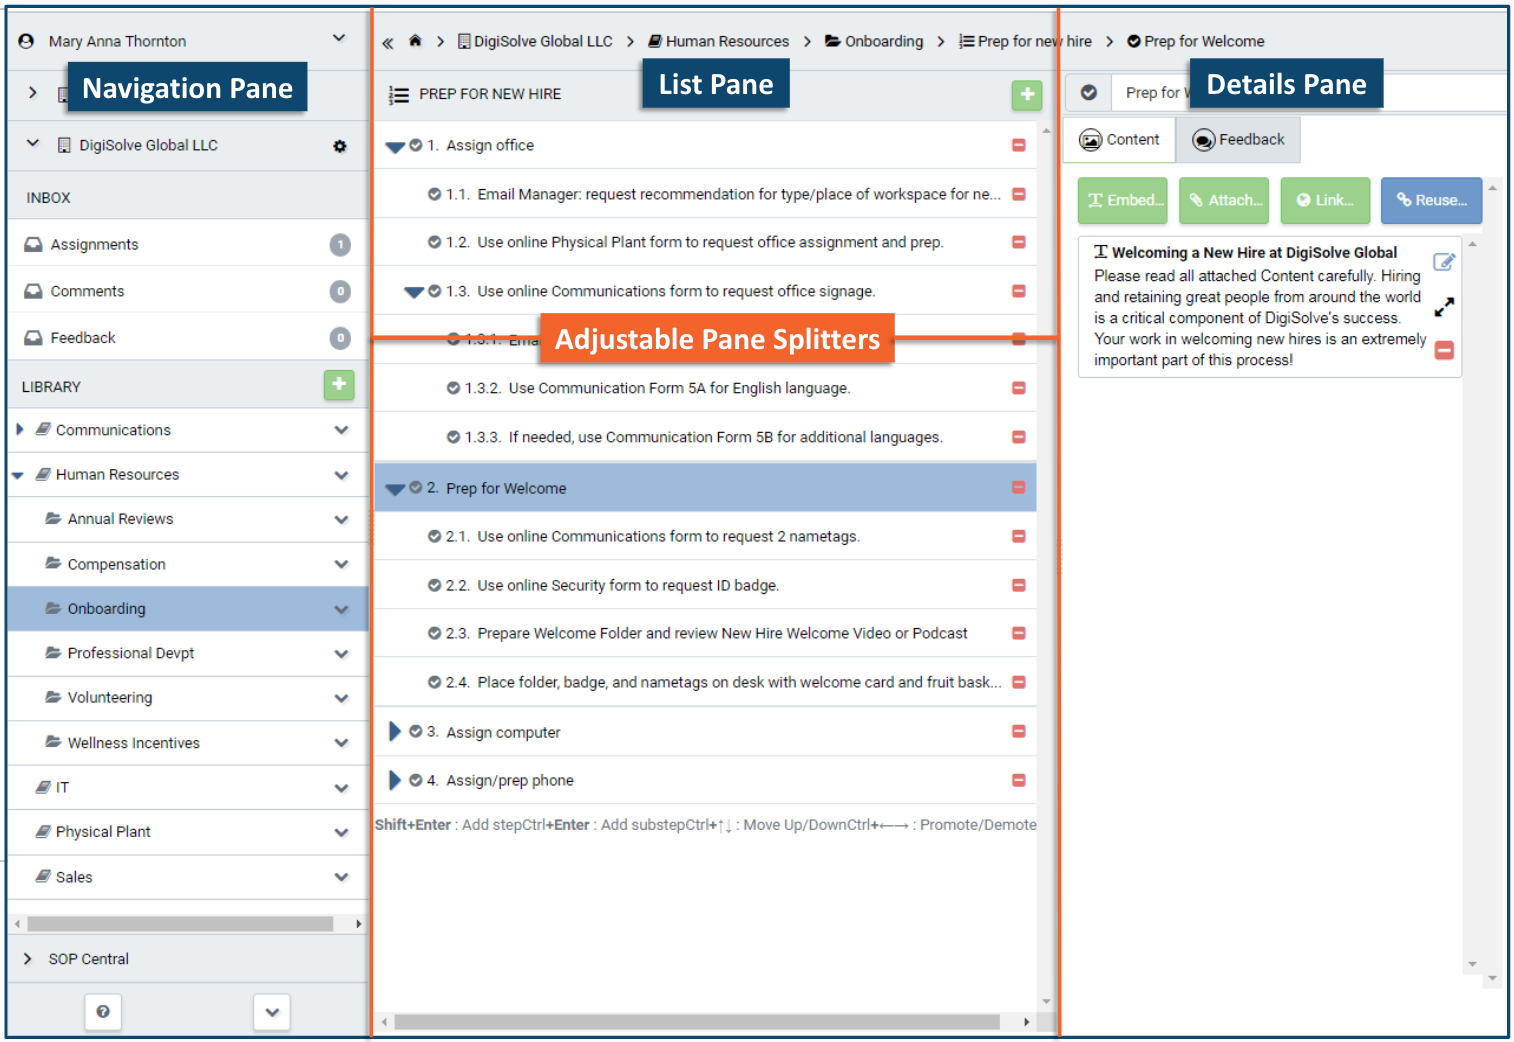Open the Mary Anna Thornton user dropdown
1514x1042 pixels.
click(x=339, y=38)
